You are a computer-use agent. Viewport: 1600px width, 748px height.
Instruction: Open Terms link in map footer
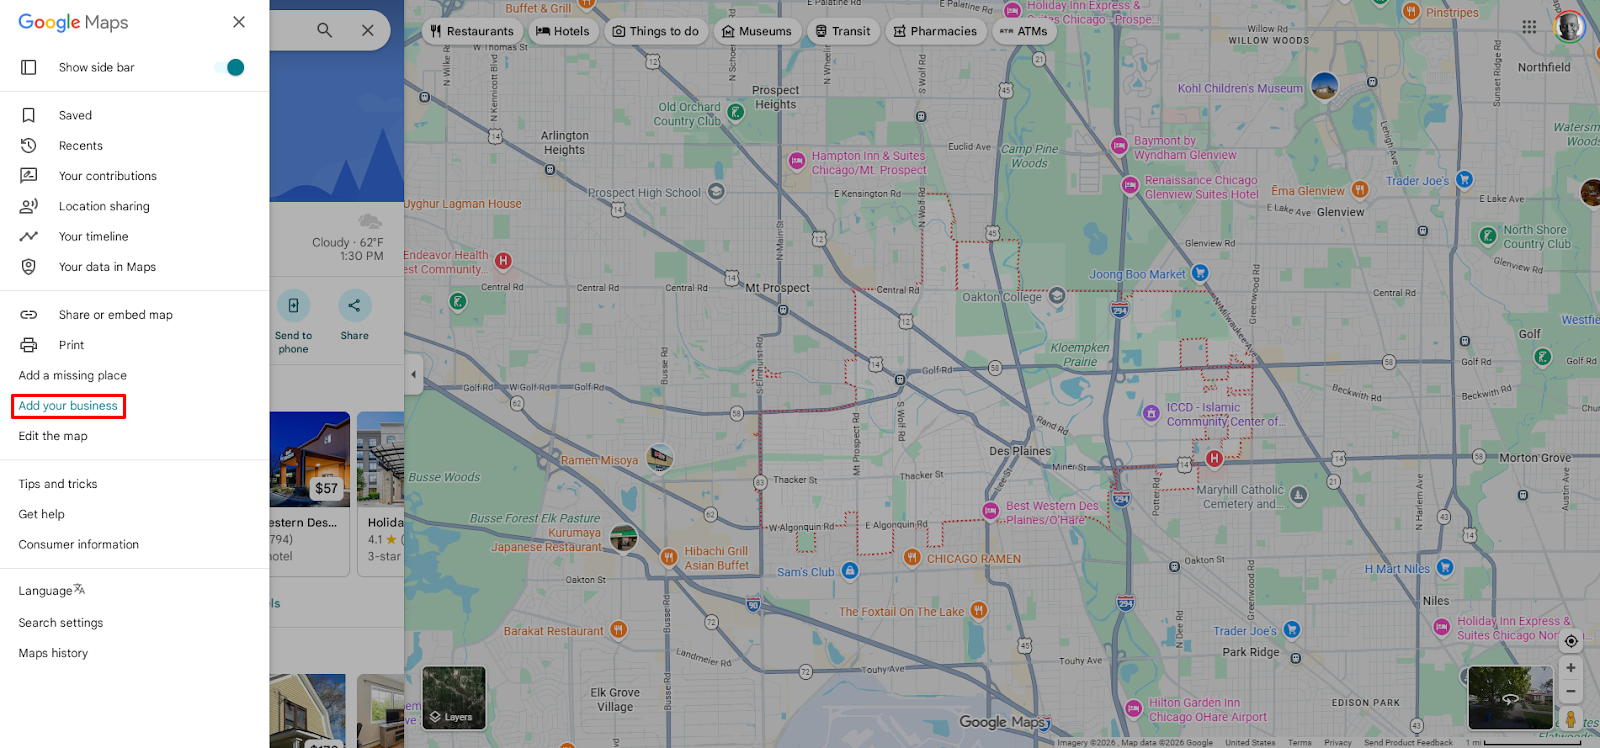[1300, 742]
